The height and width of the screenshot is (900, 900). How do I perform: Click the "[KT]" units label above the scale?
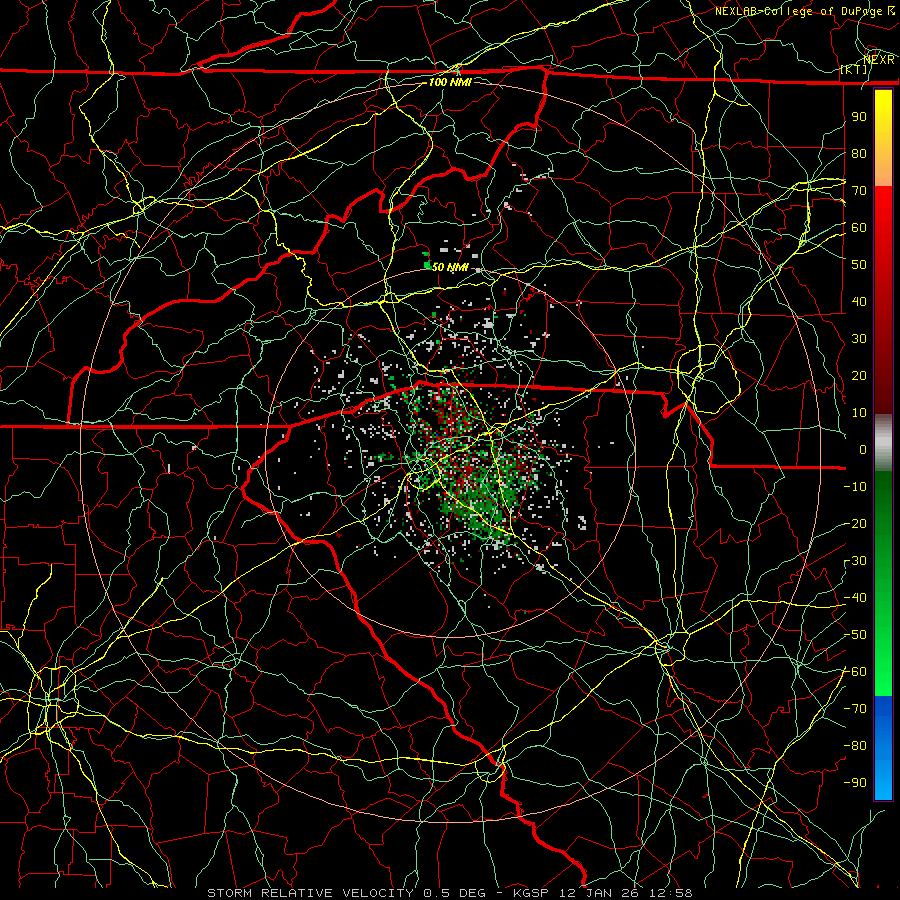point(854,69)
